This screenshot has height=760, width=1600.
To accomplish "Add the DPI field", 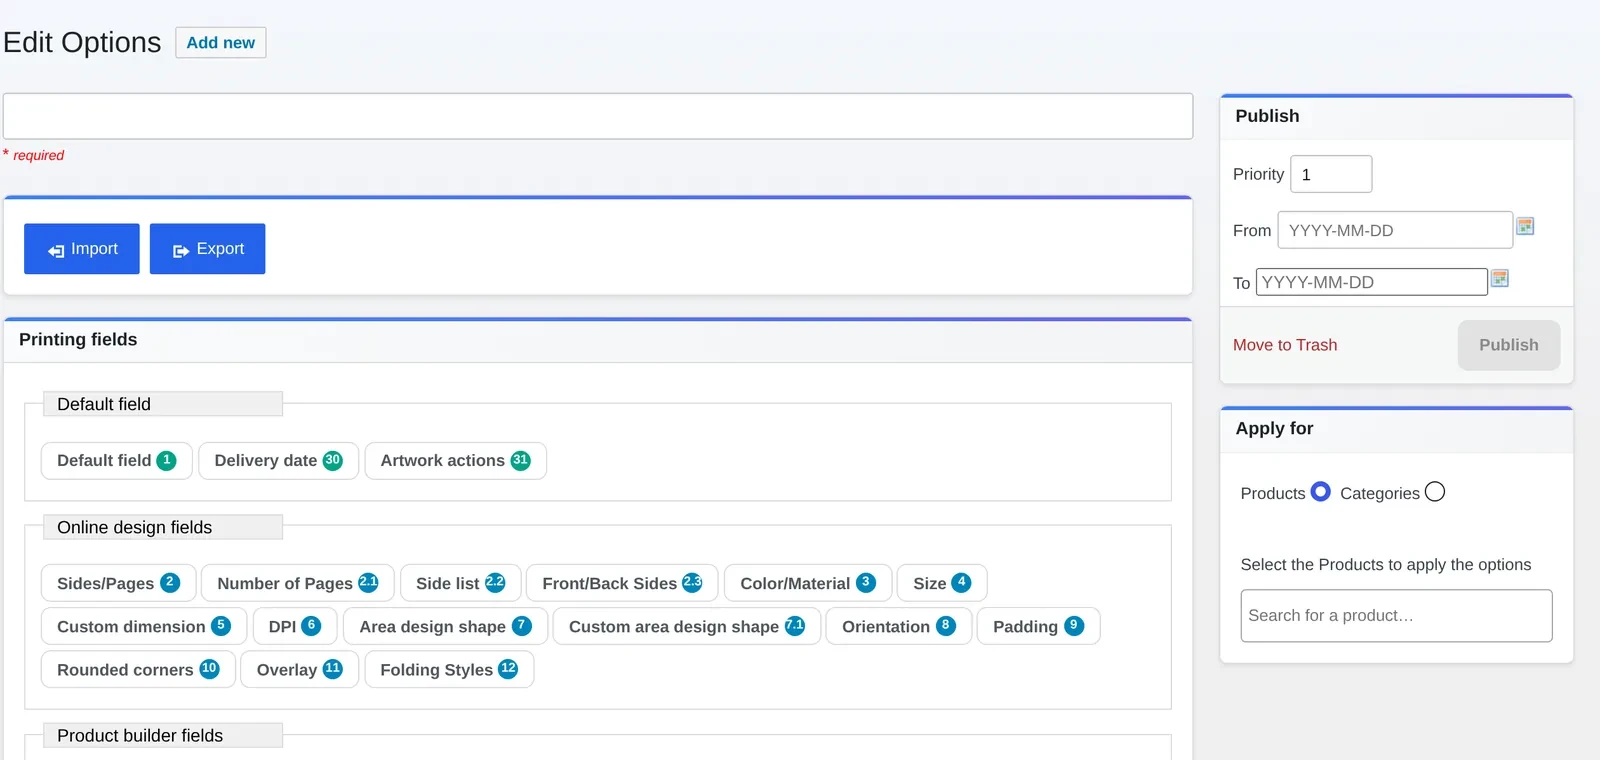I will (x=295, y=627).
